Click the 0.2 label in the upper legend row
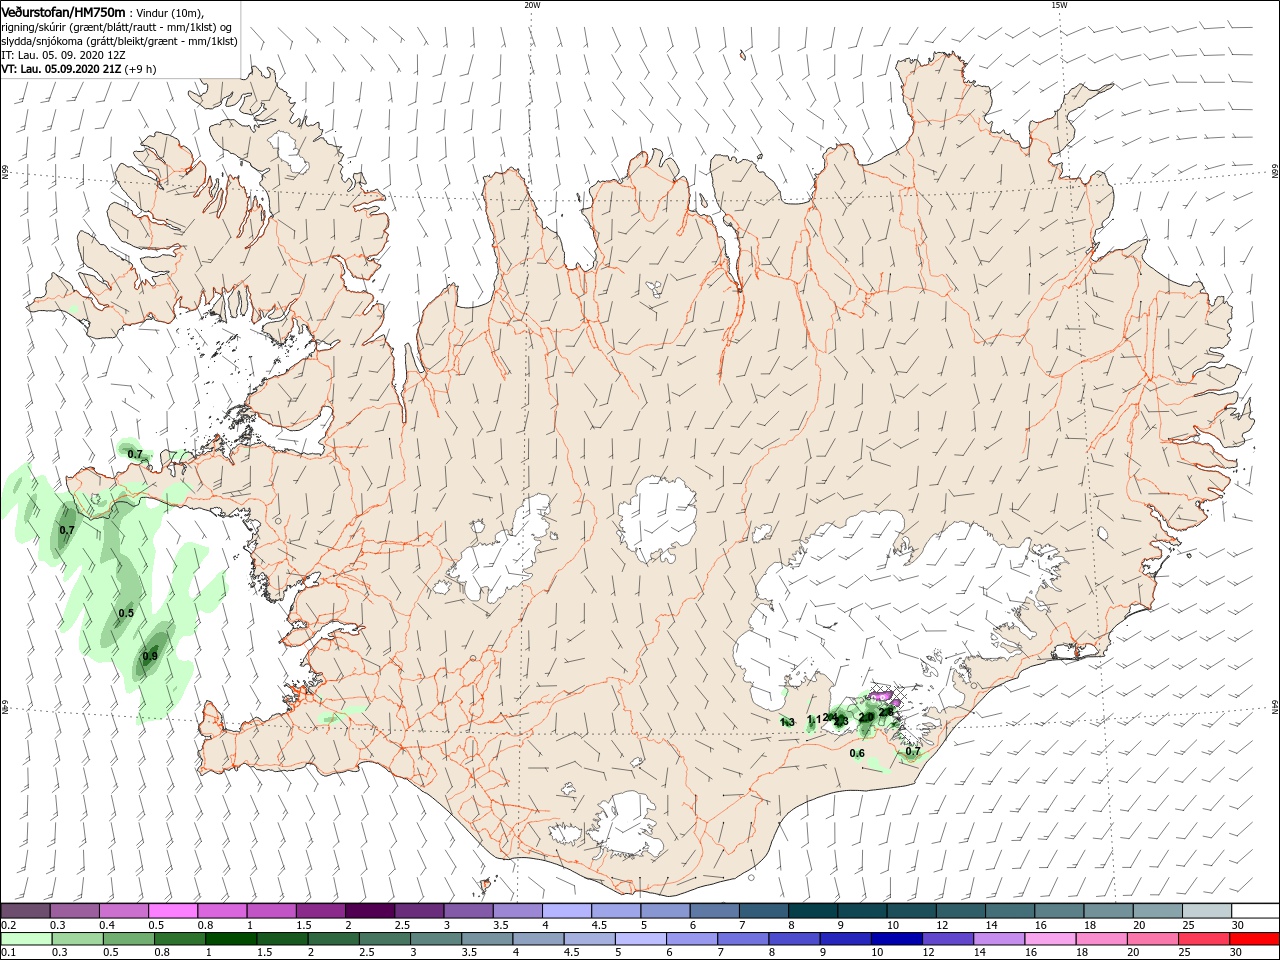 pos(8,925)
